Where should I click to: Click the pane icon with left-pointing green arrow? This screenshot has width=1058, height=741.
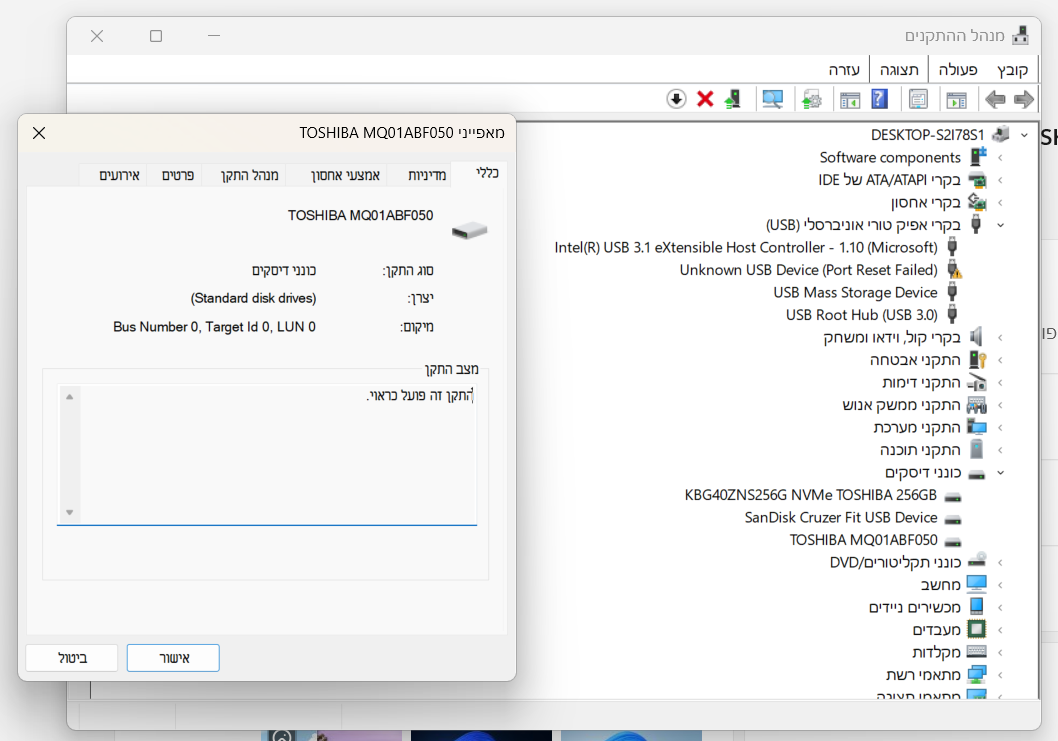[850, 100]
